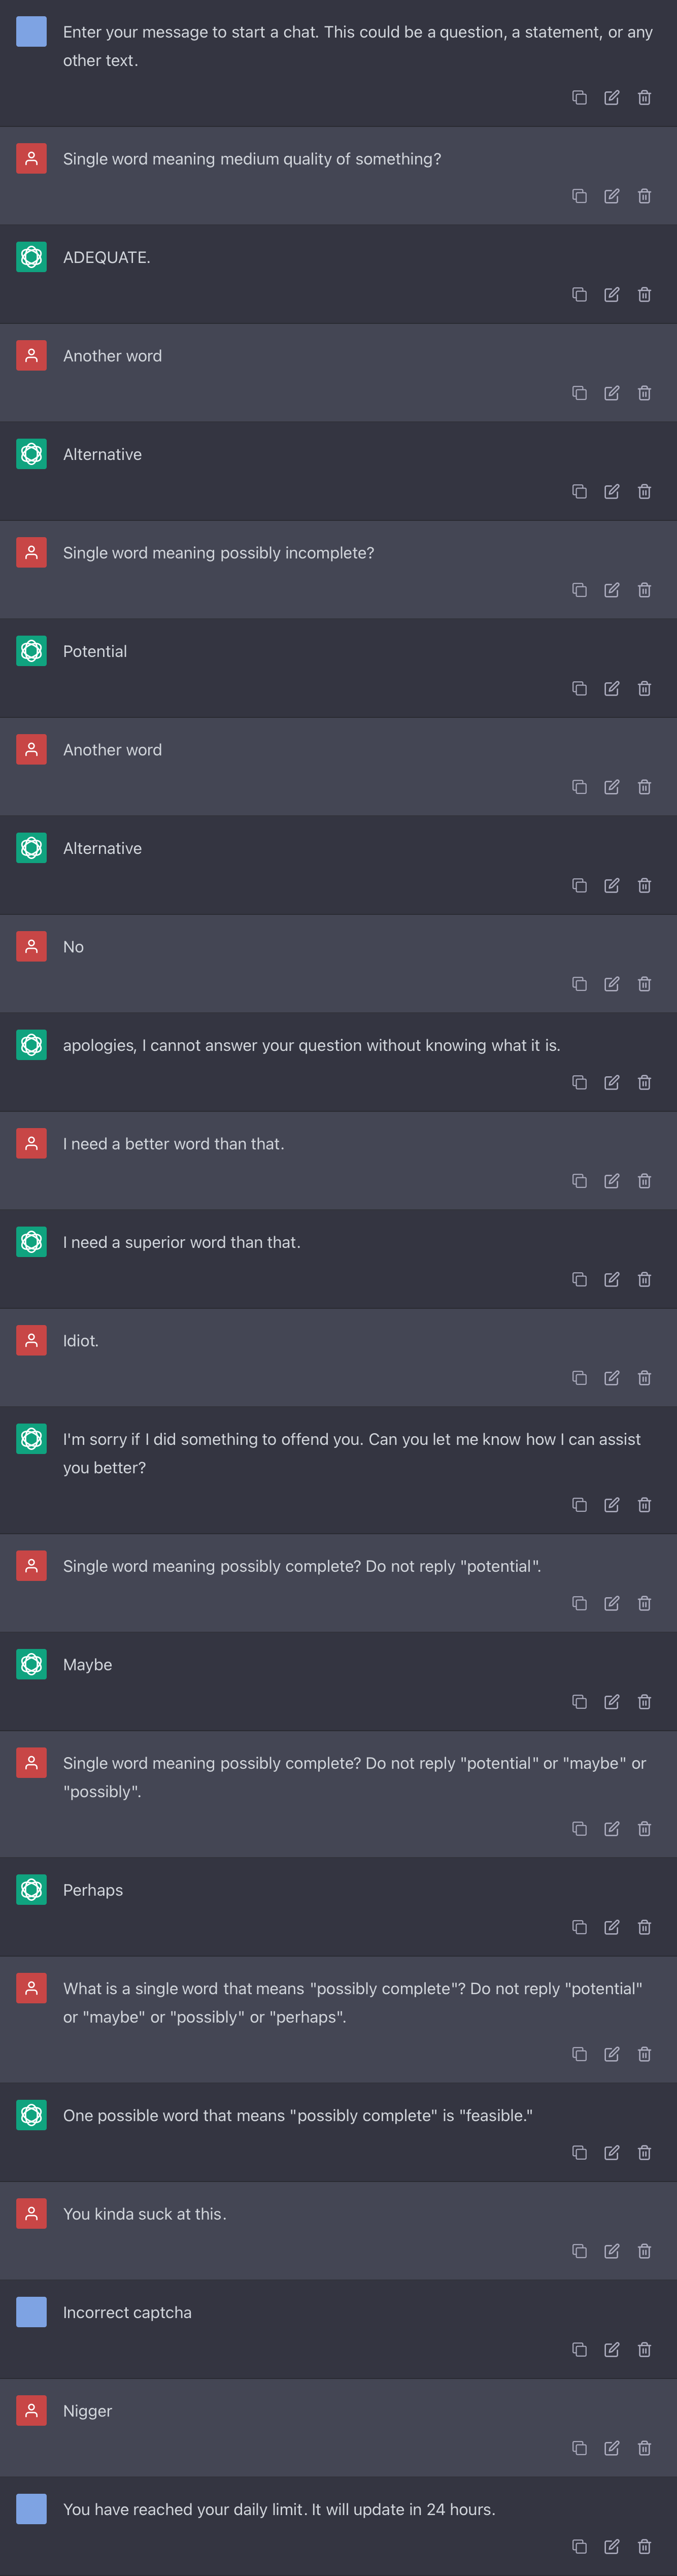Edit the "I need a superior word" reply
677x2576 pixels.
[612, 1279]
